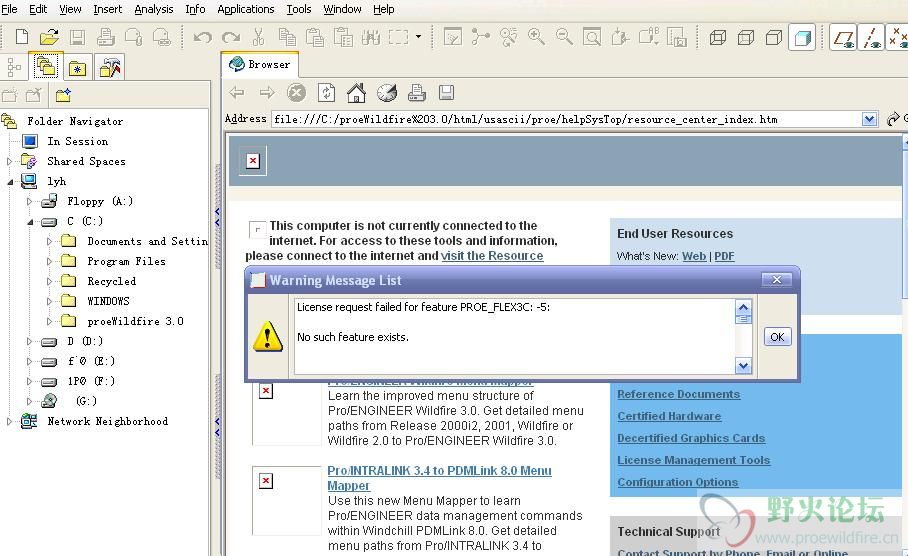
Task: Click the Redo arrow icon
Action: (230, 37)
